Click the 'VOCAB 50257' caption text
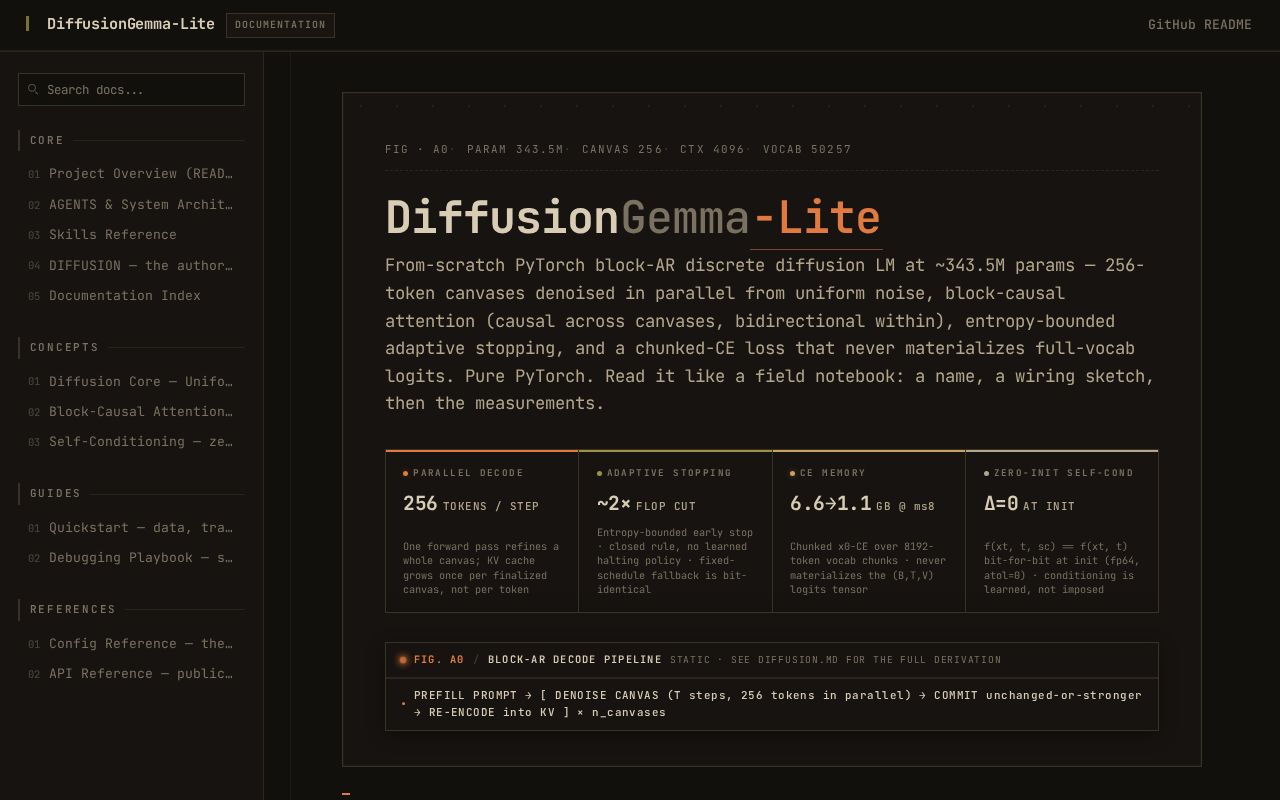1280x800 pixels. pyautogui.click(x=807, y=150)
